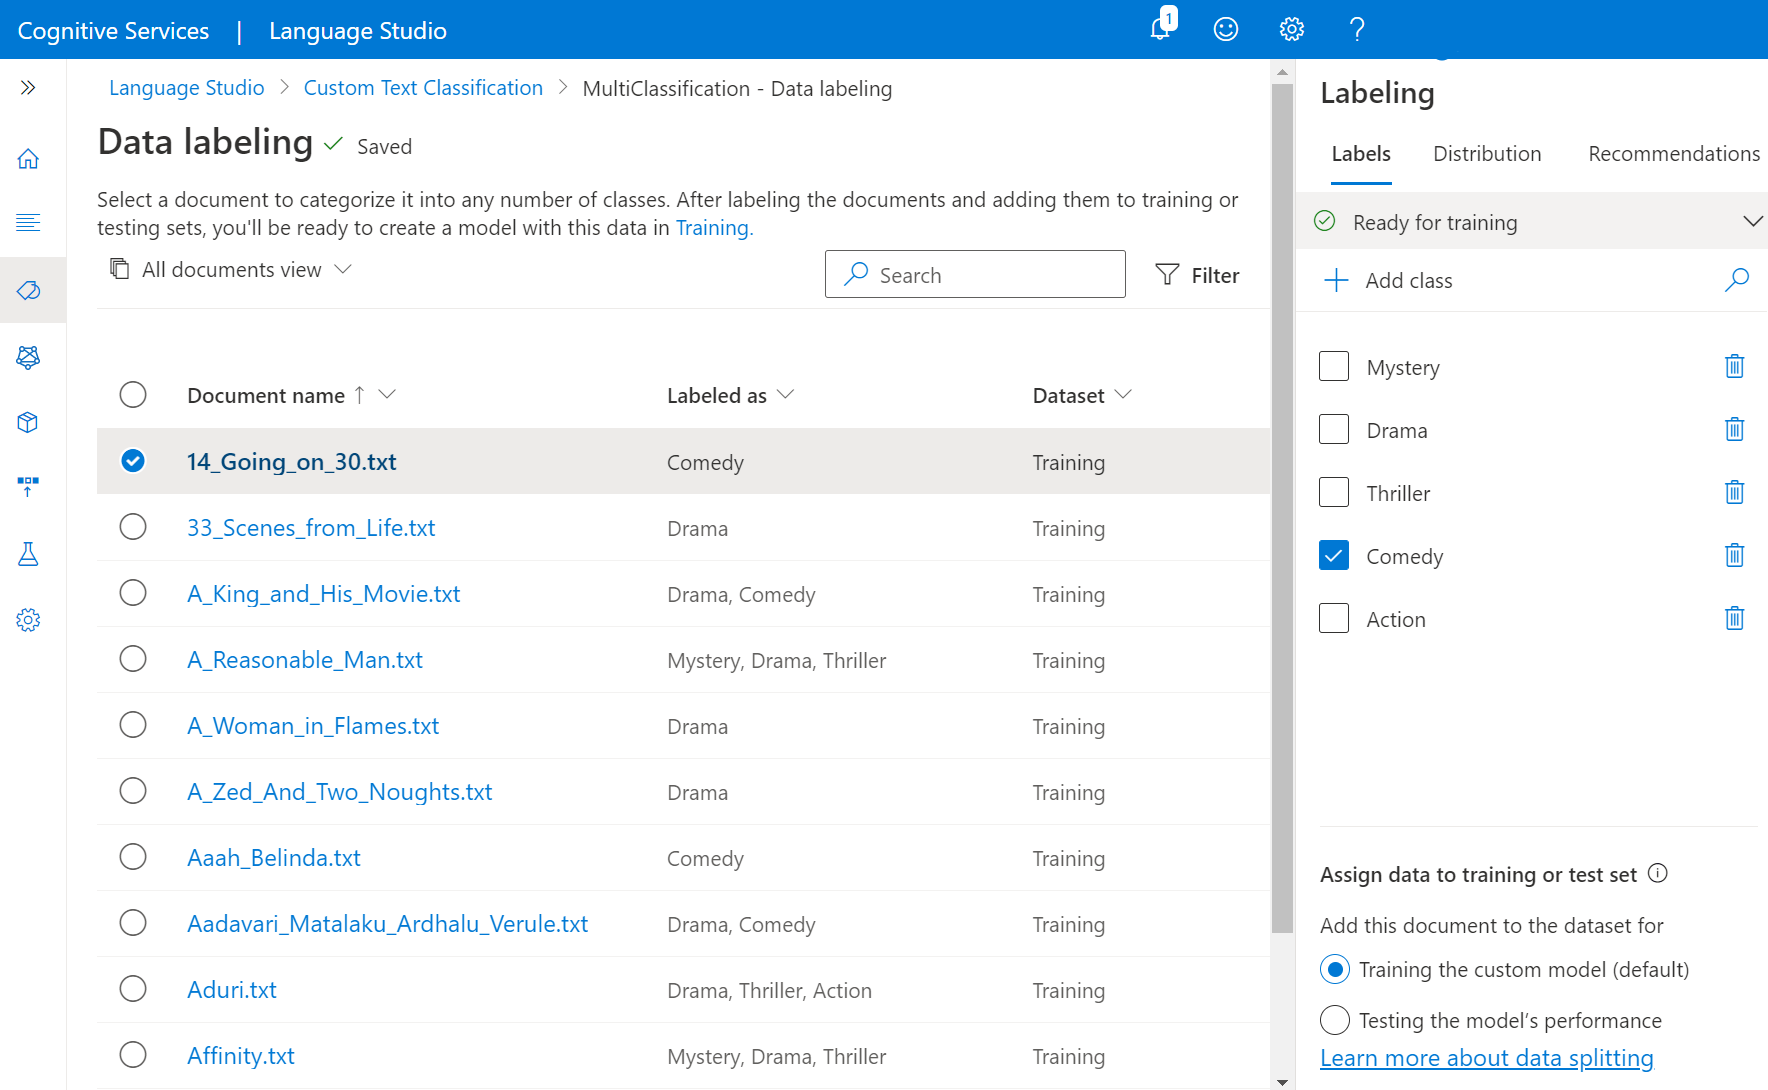
Task: Open the Recommendations tab
Action: [x=1673, y=154]
